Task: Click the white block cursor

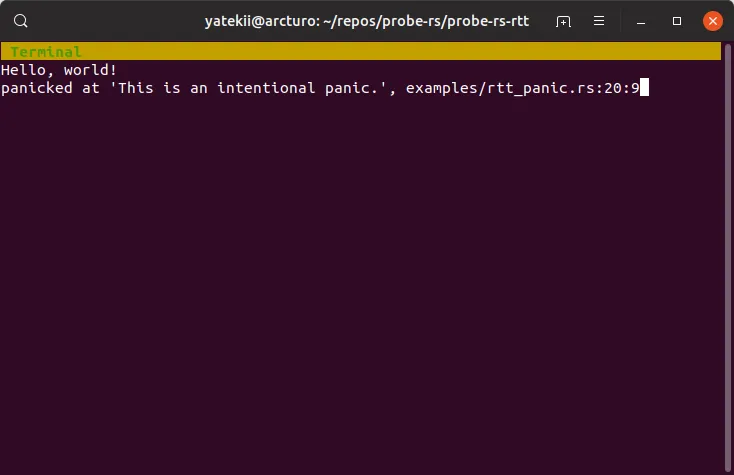Action: 645,88
